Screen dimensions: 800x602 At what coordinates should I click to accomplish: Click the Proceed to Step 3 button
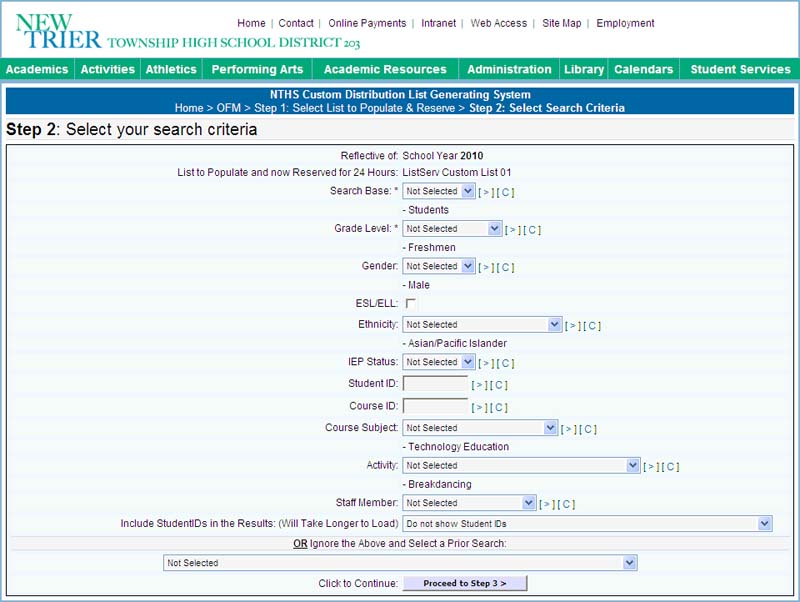(465, 583)
